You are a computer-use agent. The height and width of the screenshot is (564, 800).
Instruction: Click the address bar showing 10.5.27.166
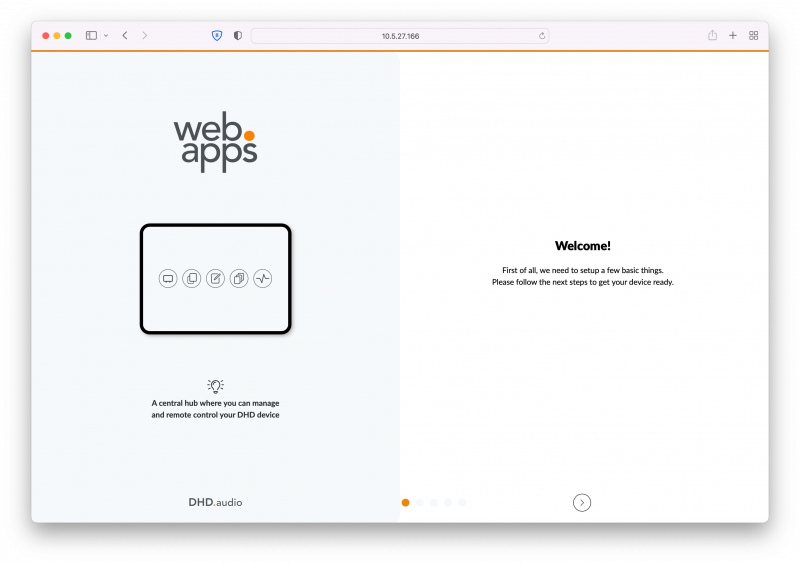tap(400, 36)
